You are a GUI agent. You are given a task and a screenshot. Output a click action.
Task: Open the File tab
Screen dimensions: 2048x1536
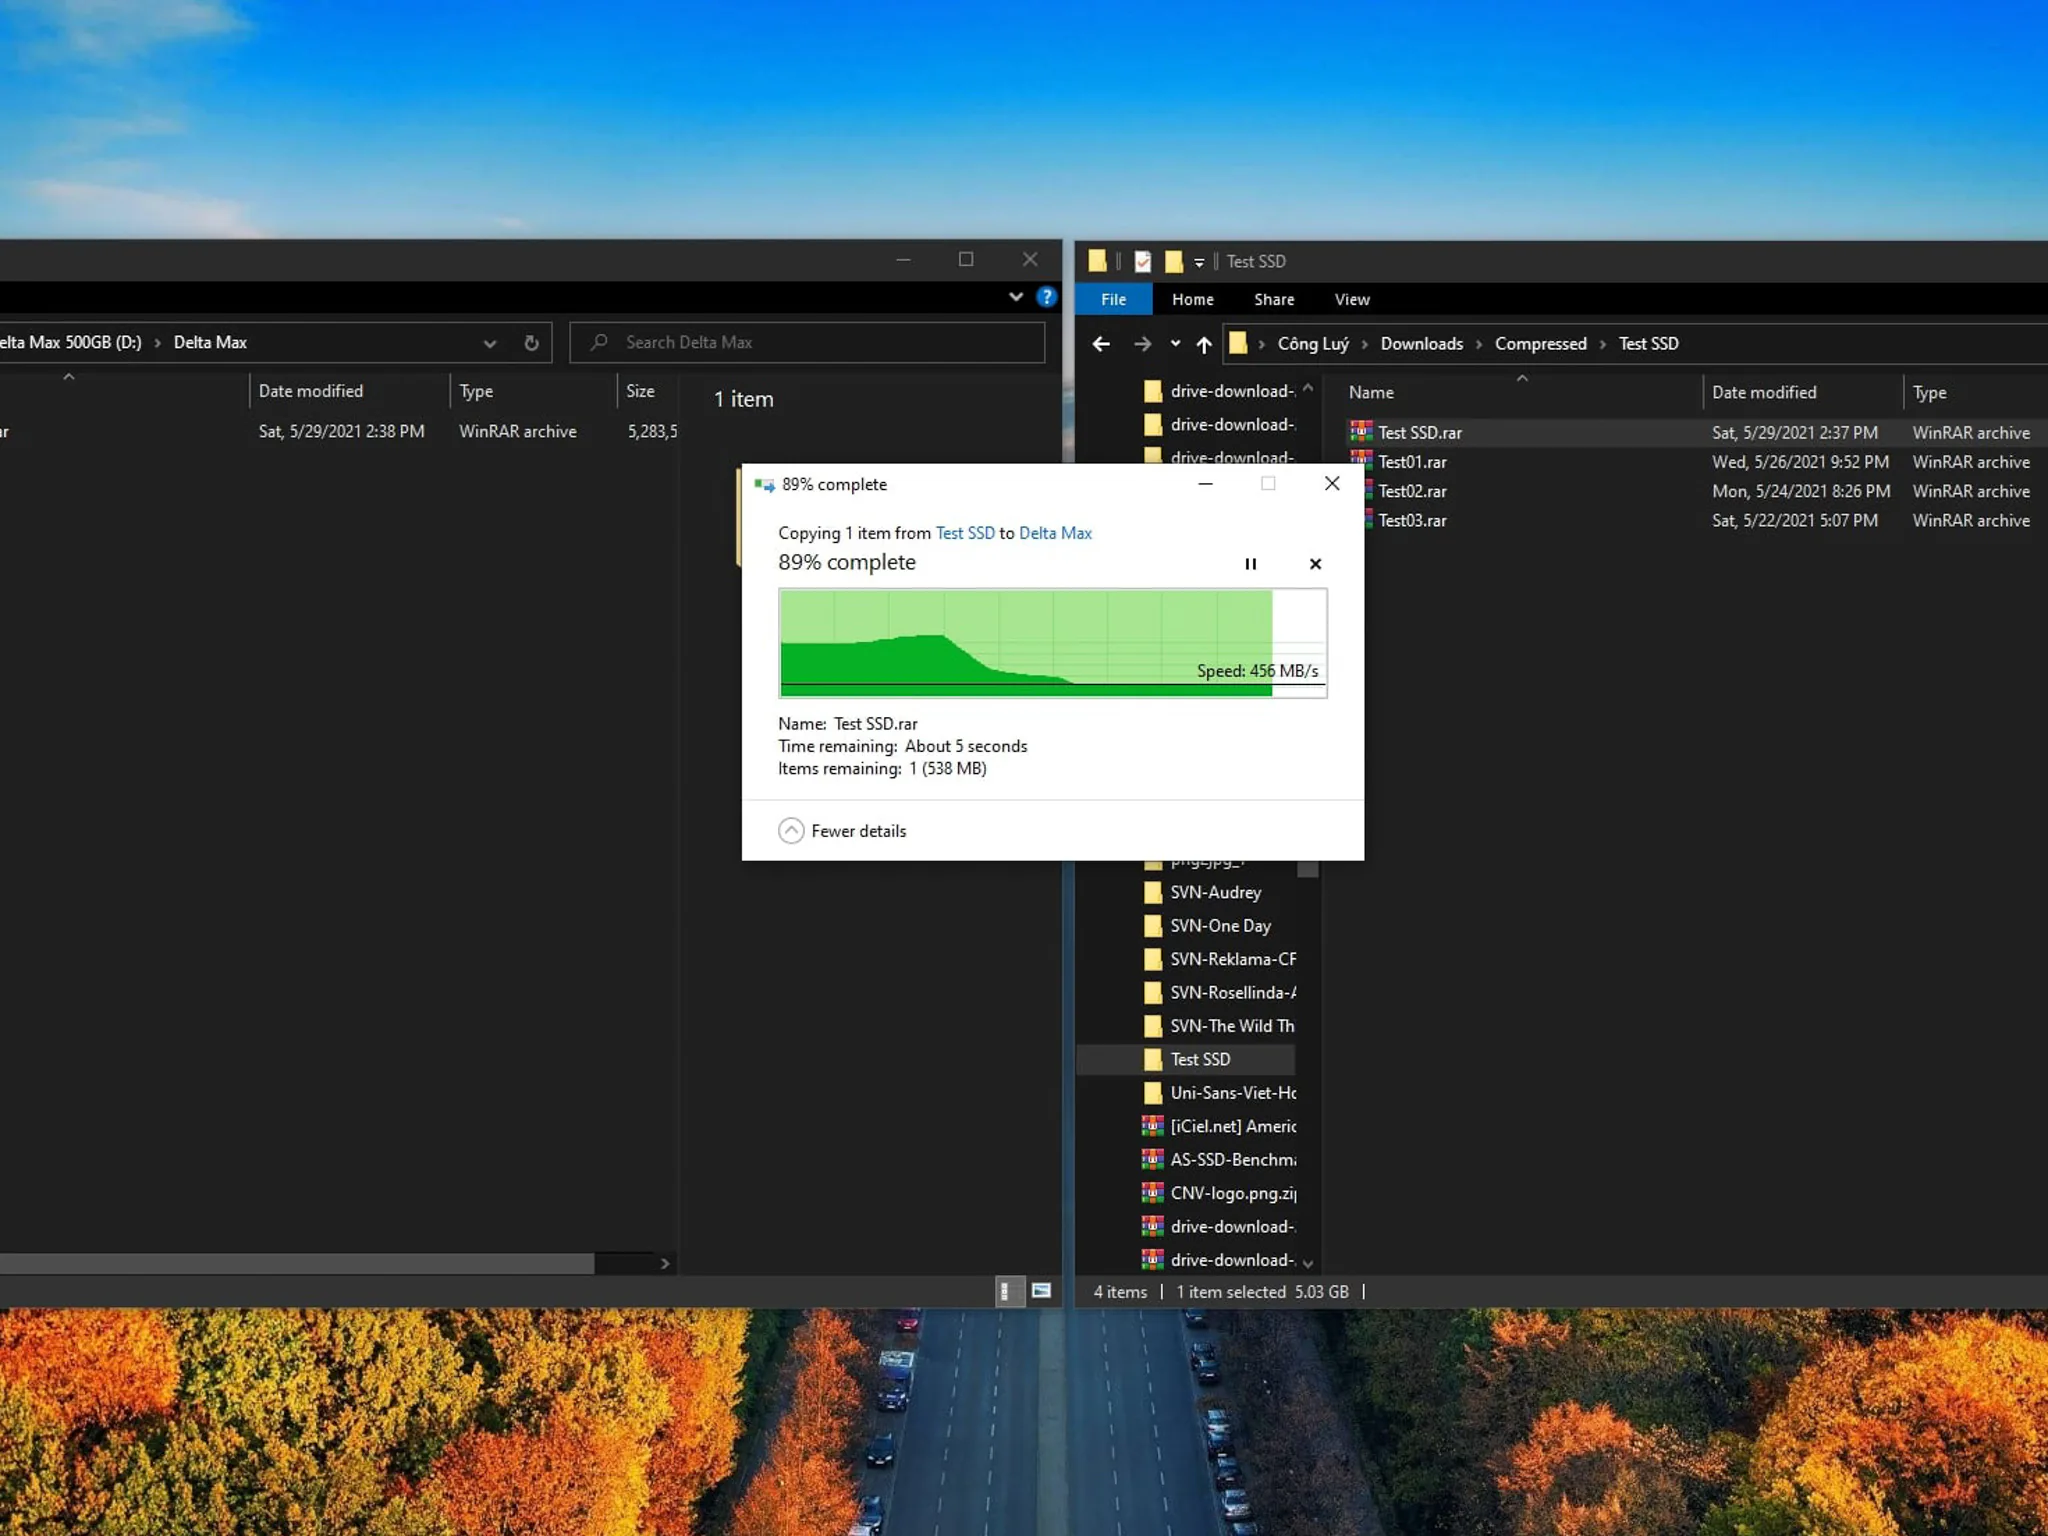click(x=1113, y=299)
